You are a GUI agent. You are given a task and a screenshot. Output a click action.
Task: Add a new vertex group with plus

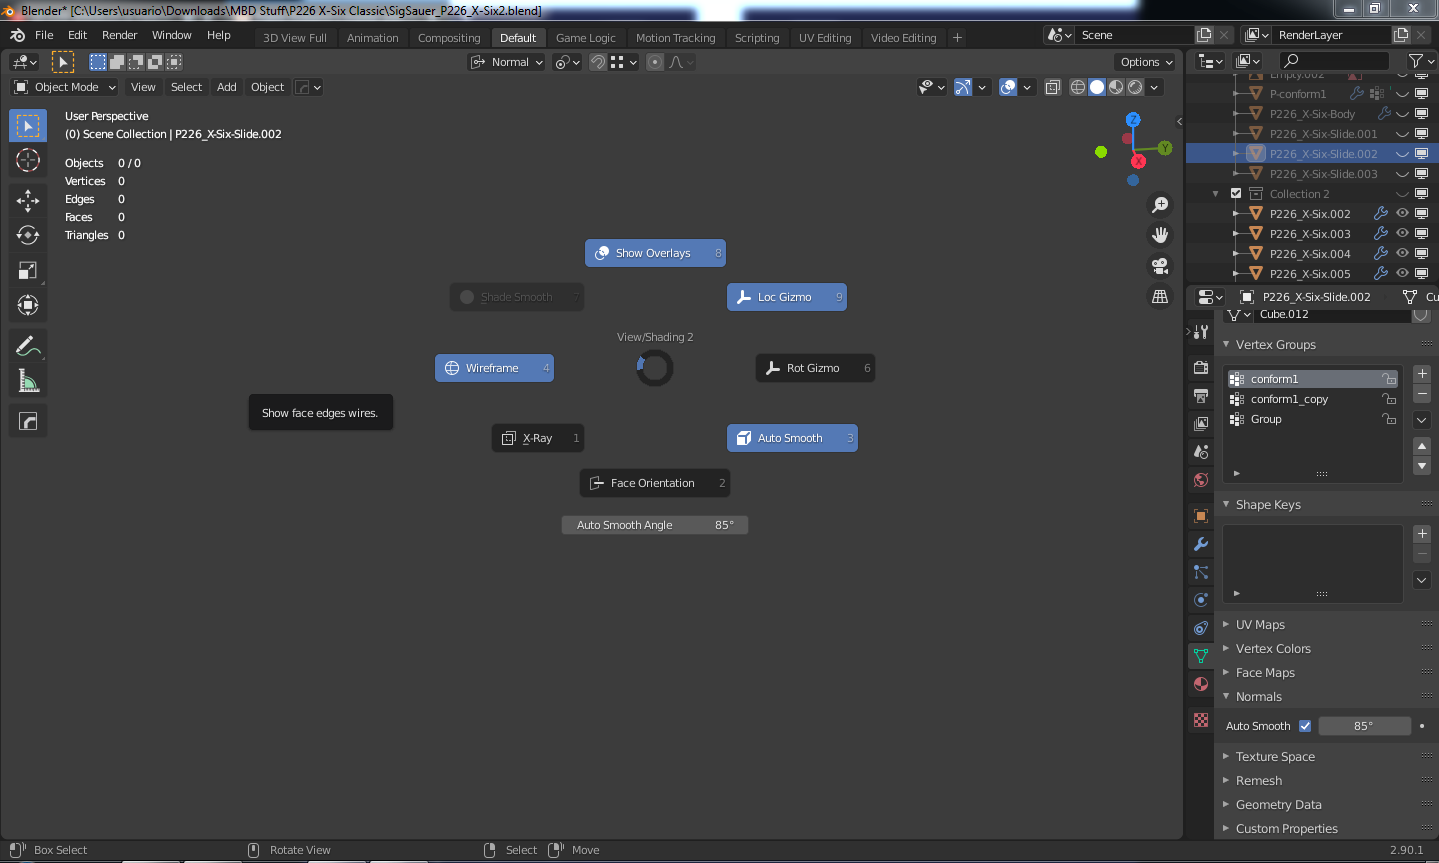[1422, 374]
